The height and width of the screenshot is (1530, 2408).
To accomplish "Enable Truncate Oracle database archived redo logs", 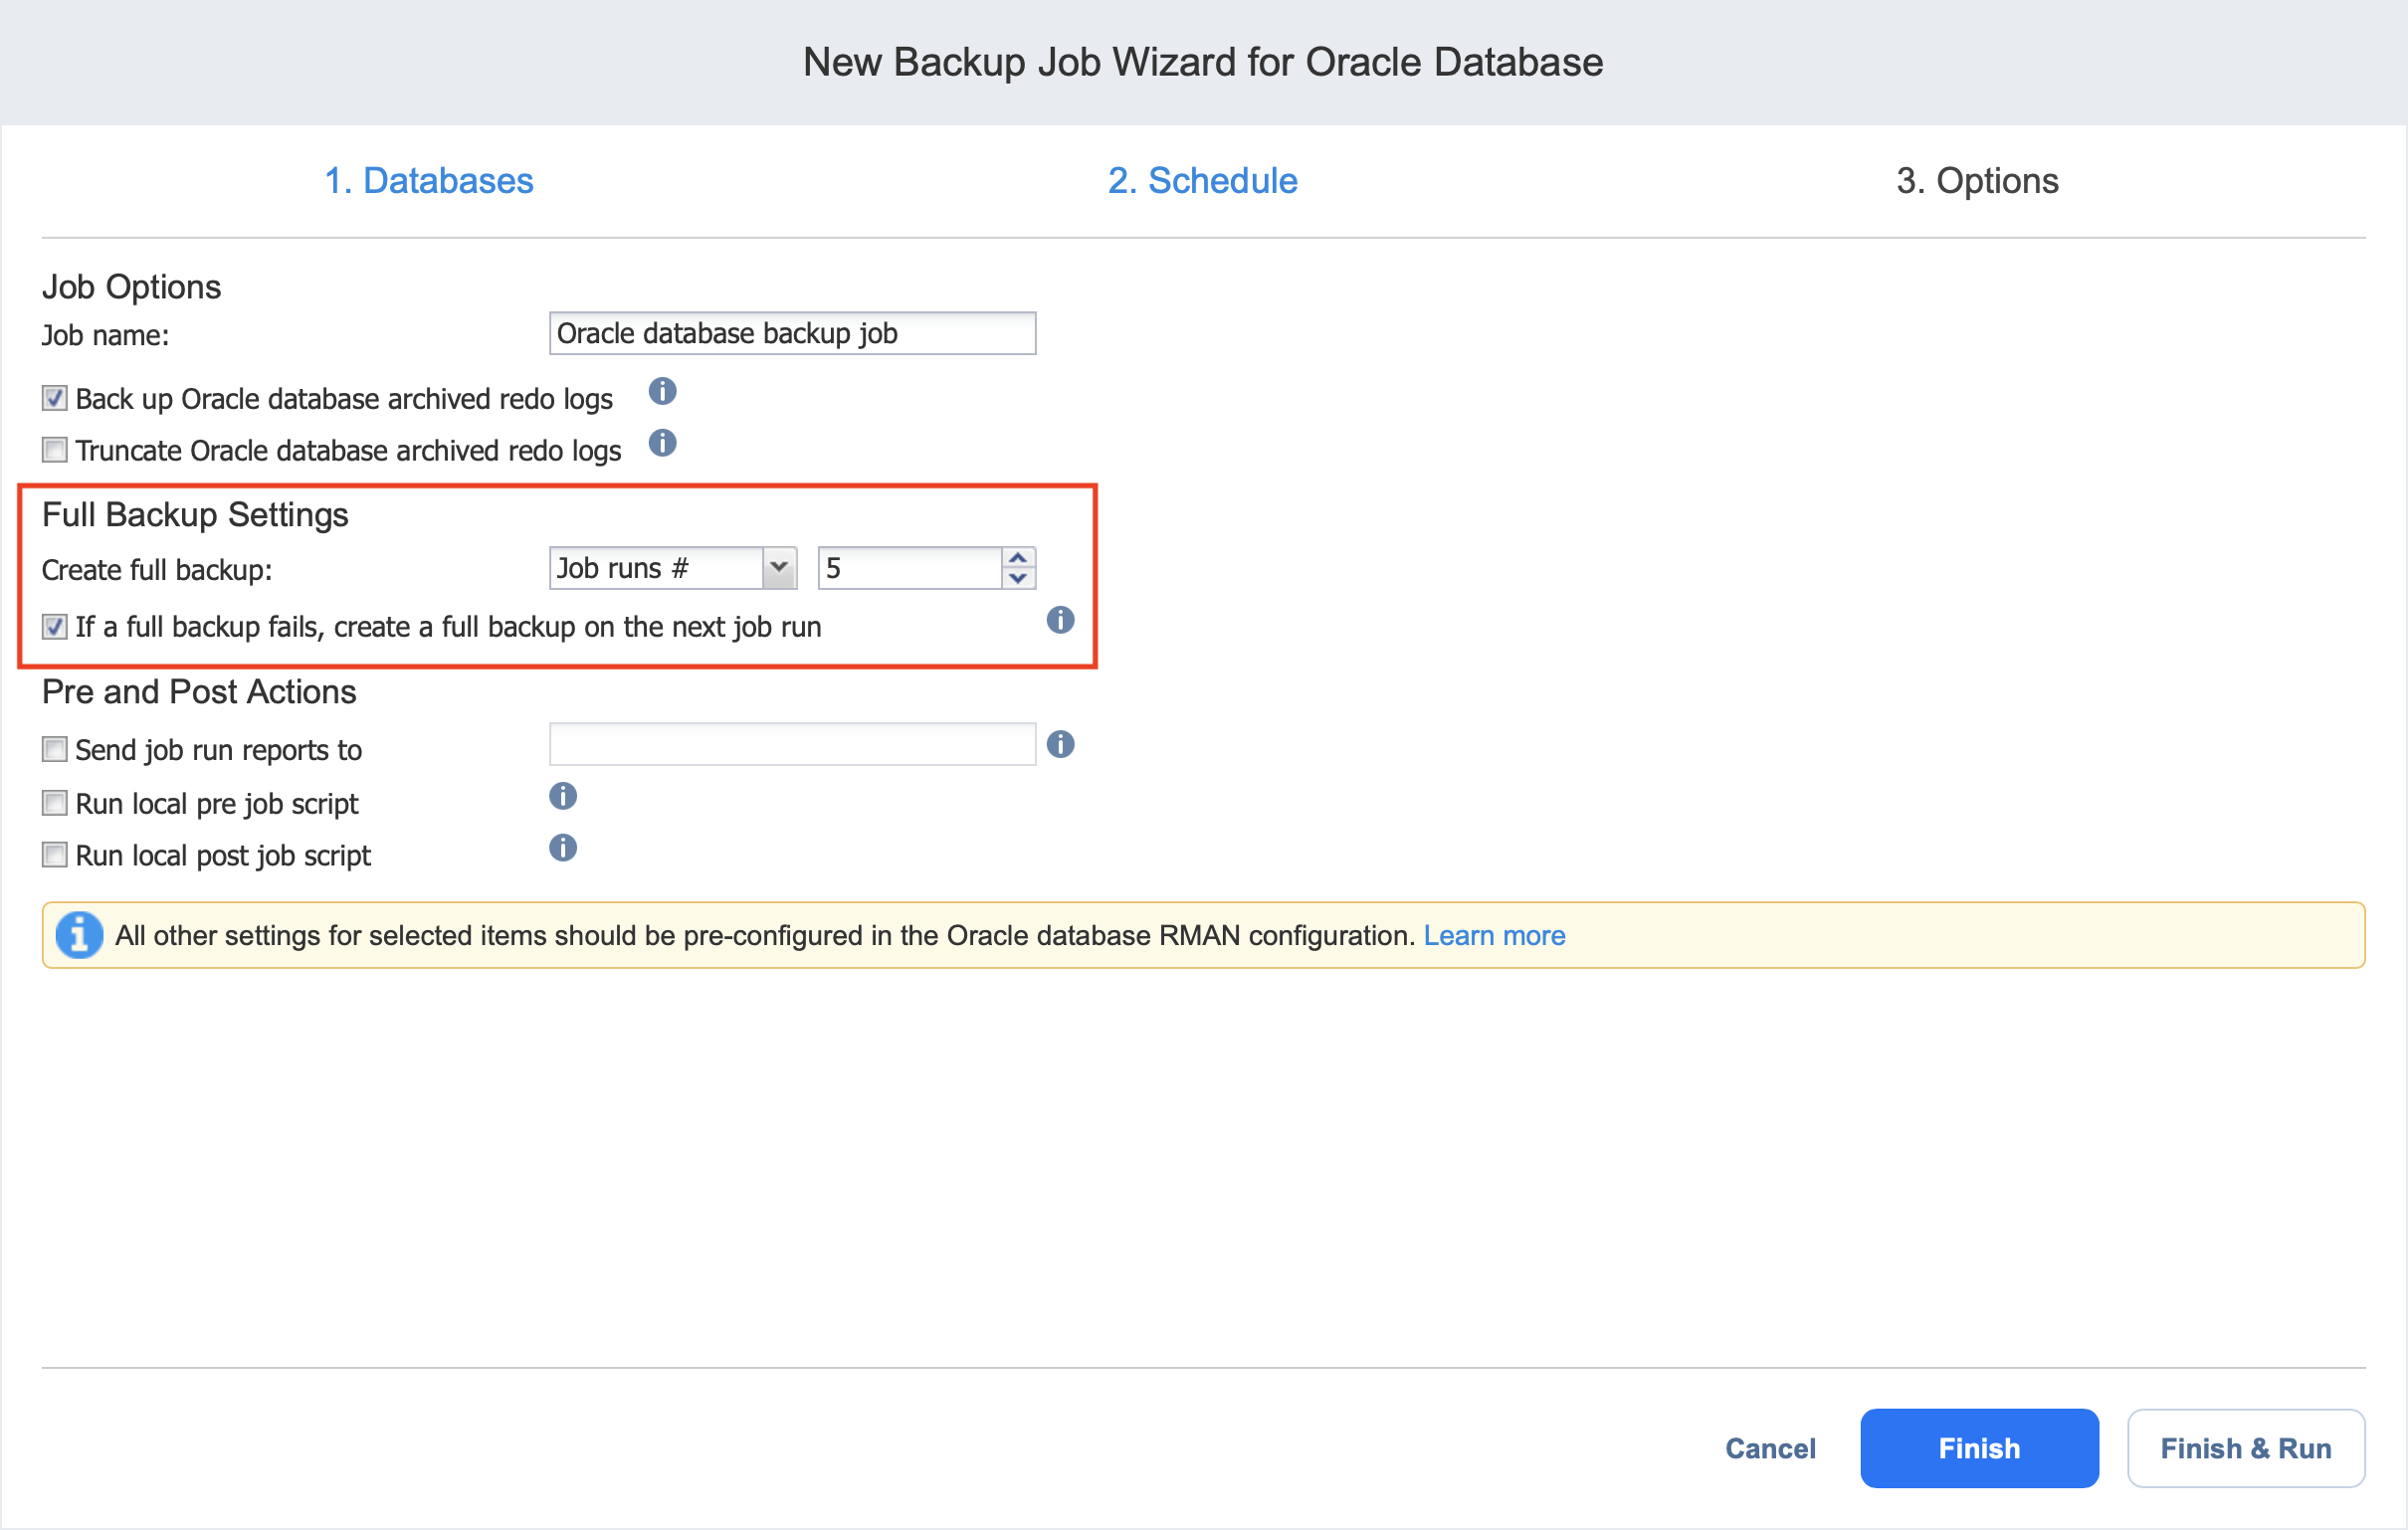I will pos(55,450).
